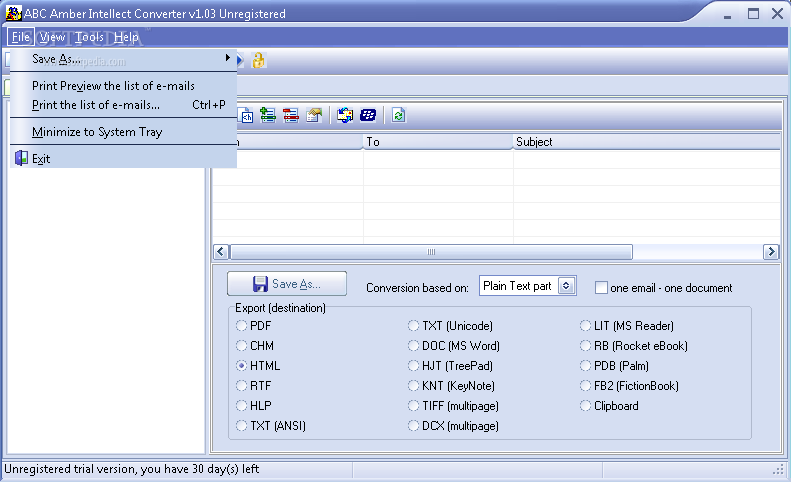Click the hand holding card icon
This screenshot has width=791, height=482.
pos(314,116)
